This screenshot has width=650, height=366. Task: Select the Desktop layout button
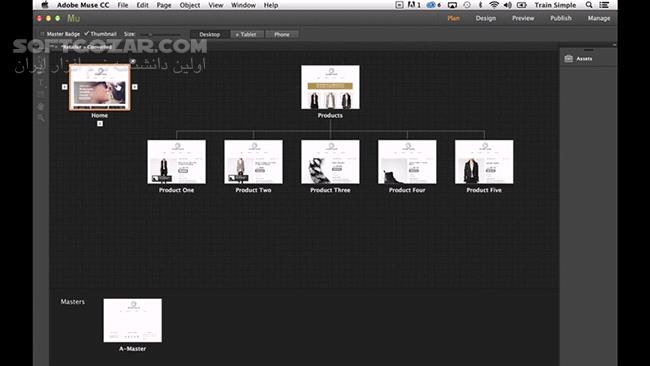point(209,34)
